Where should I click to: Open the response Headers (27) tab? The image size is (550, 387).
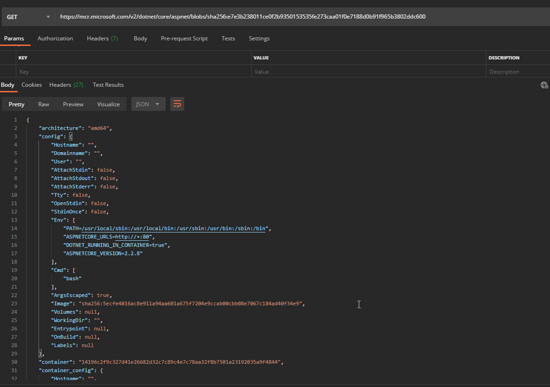pos(66,85)
